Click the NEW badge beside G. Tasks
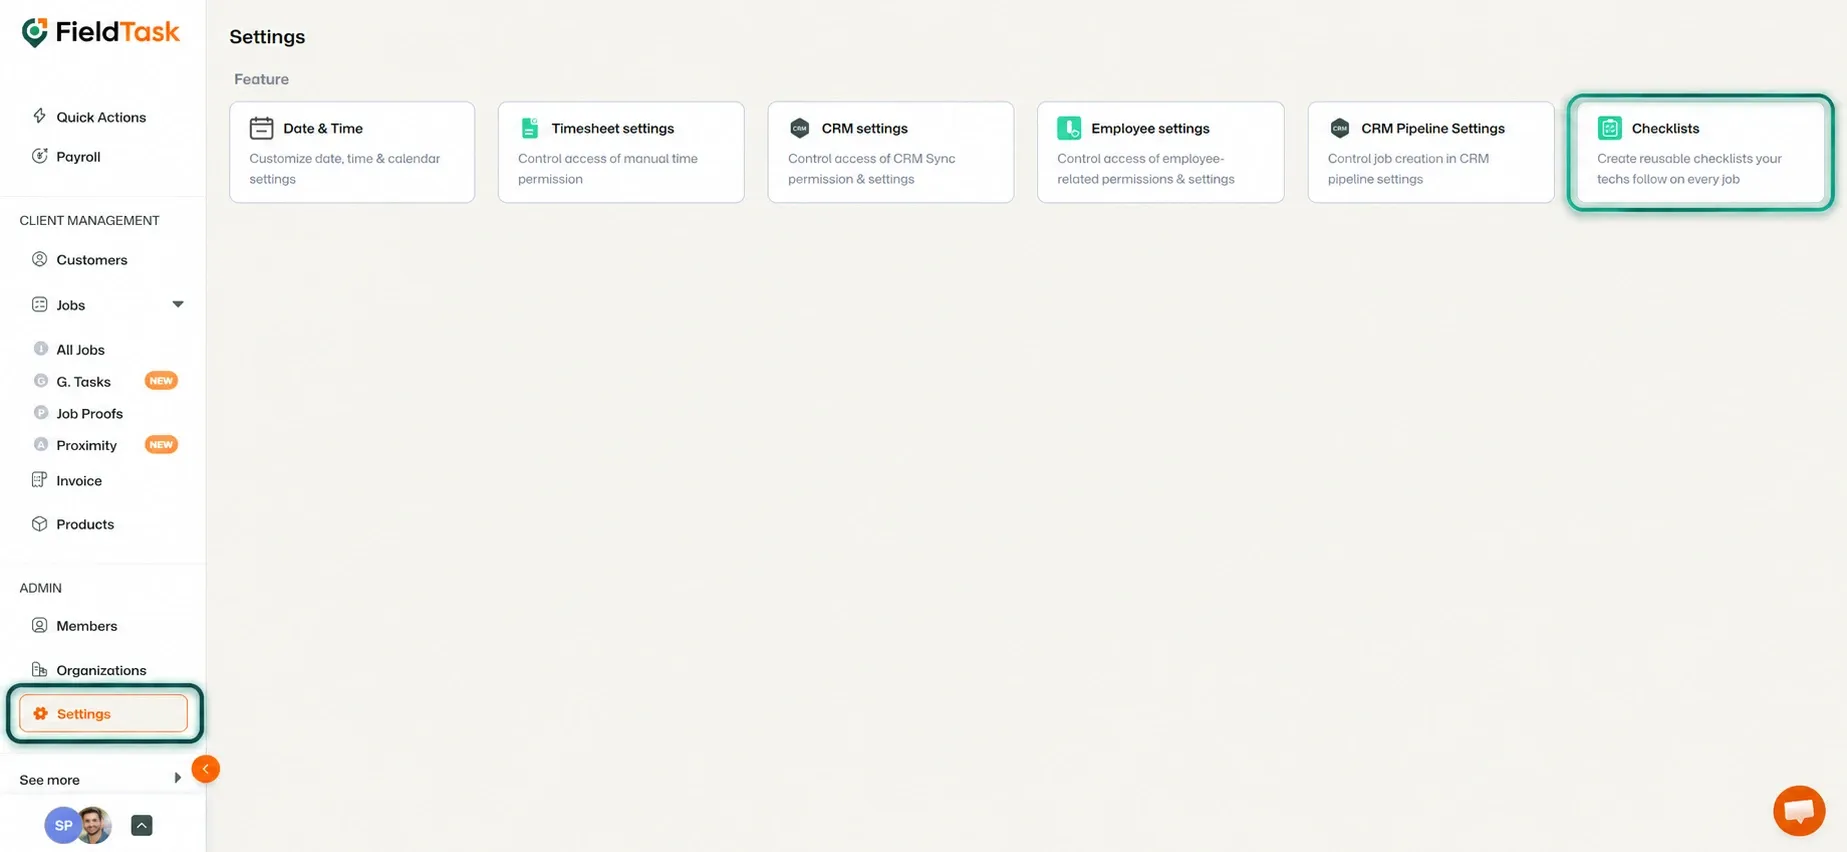 [161, 380]
